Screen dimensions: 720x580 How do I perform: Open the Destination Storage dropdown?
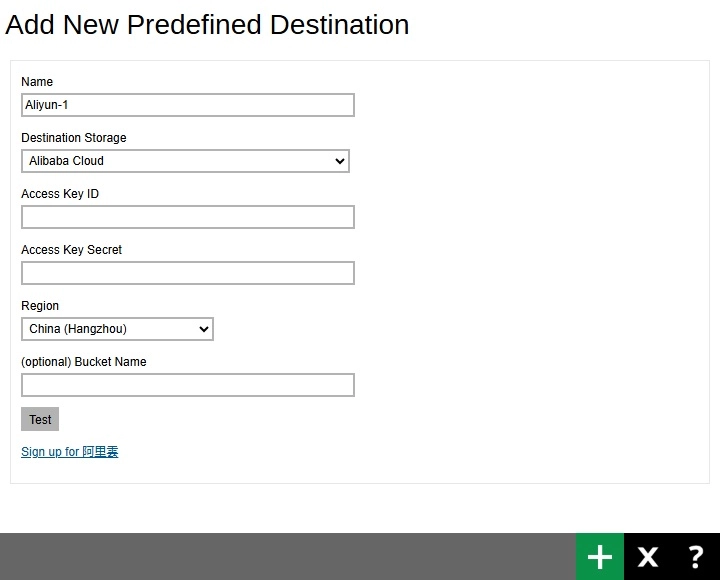coord(185,161)
